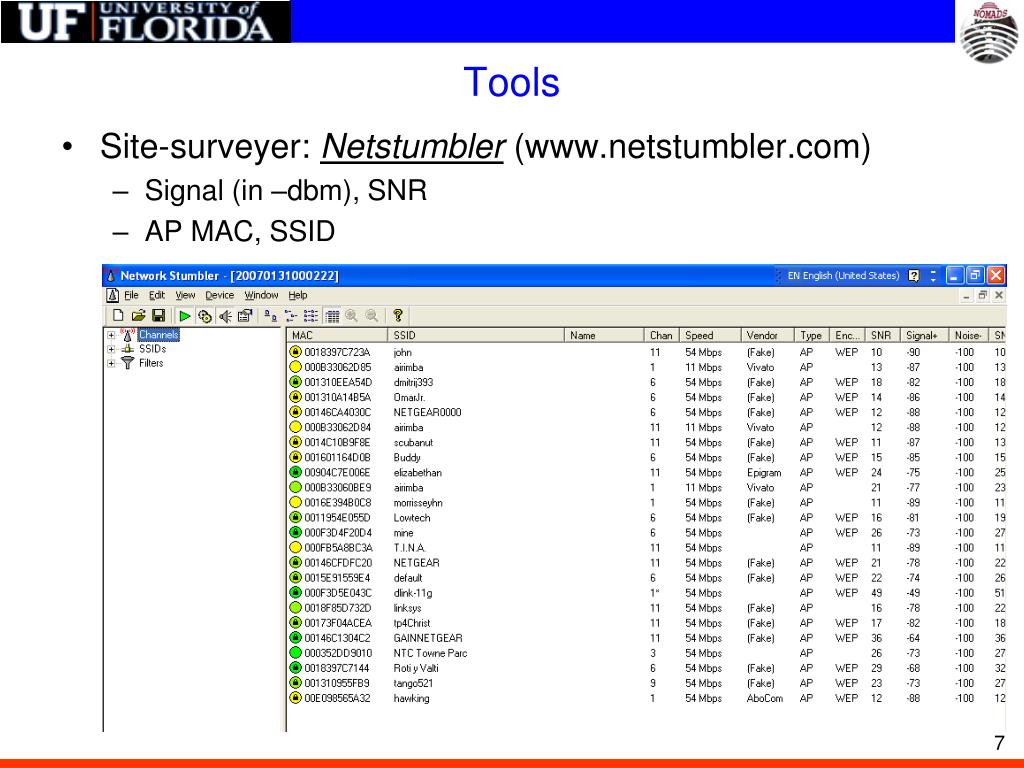
Task: Click the language bar help icon in title bar
Action: tap(914, 276)
